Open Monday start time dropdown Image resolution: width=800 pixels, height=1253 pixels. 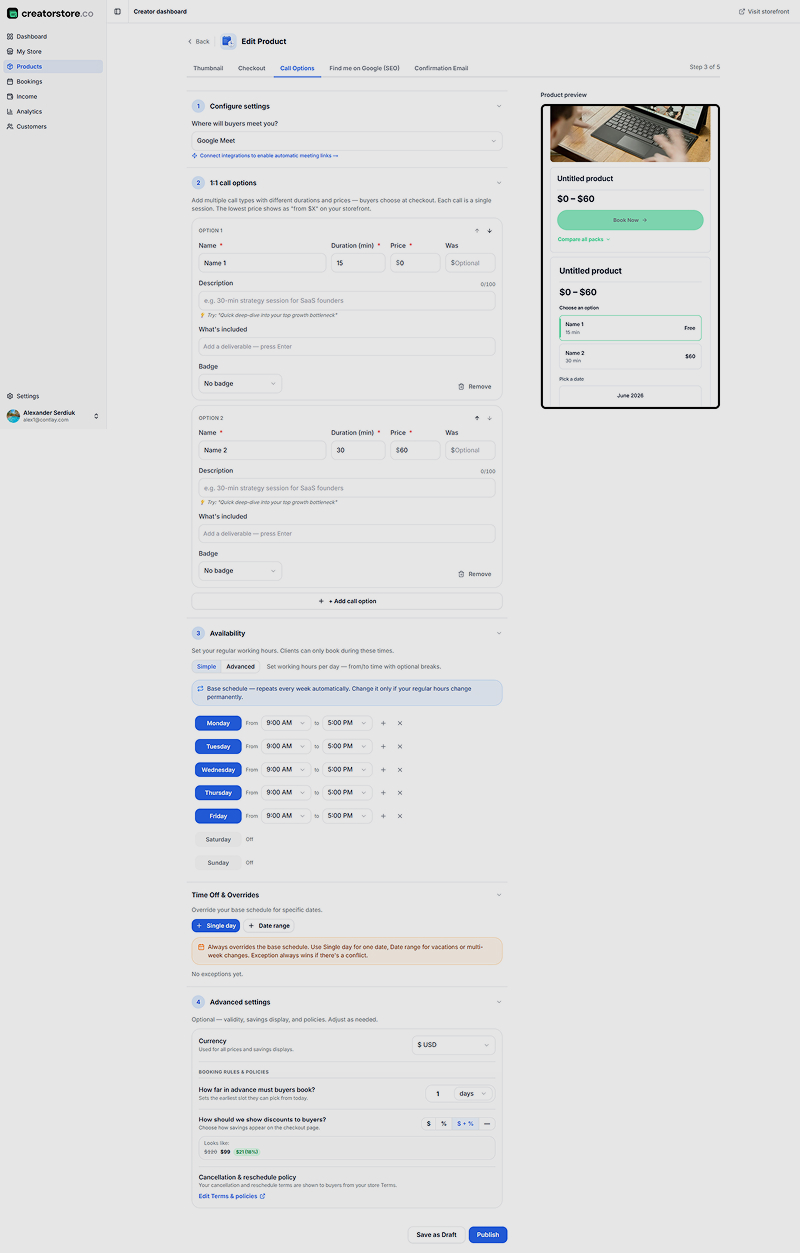286,723
